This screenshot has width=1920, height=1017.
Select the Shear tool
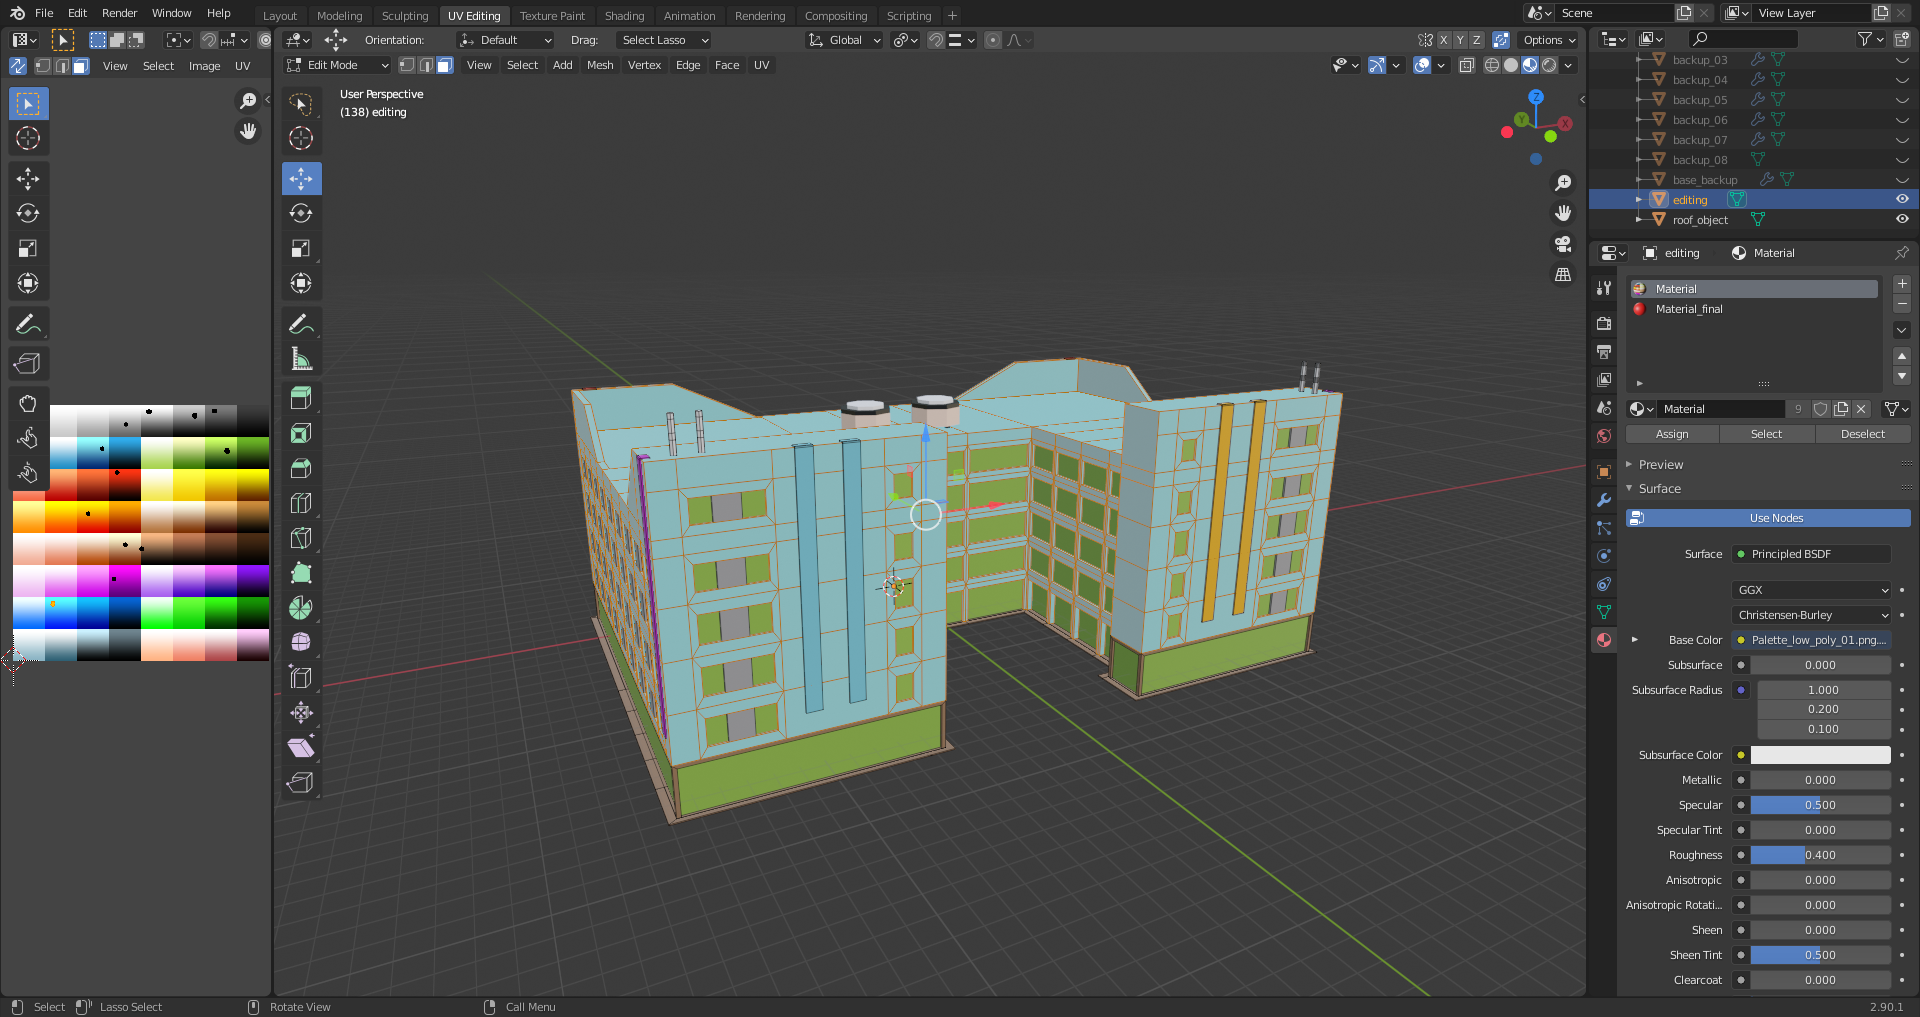click(x=301, y=747)
